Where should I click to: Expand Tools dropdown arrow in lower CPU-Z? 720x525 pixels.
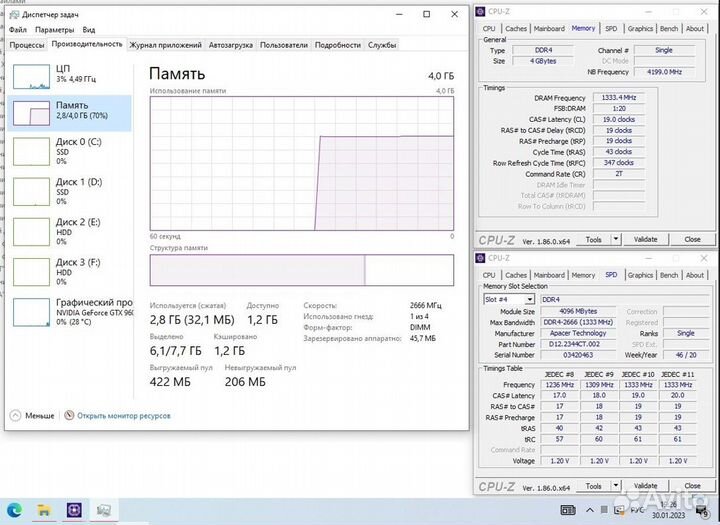pos(616,485)
